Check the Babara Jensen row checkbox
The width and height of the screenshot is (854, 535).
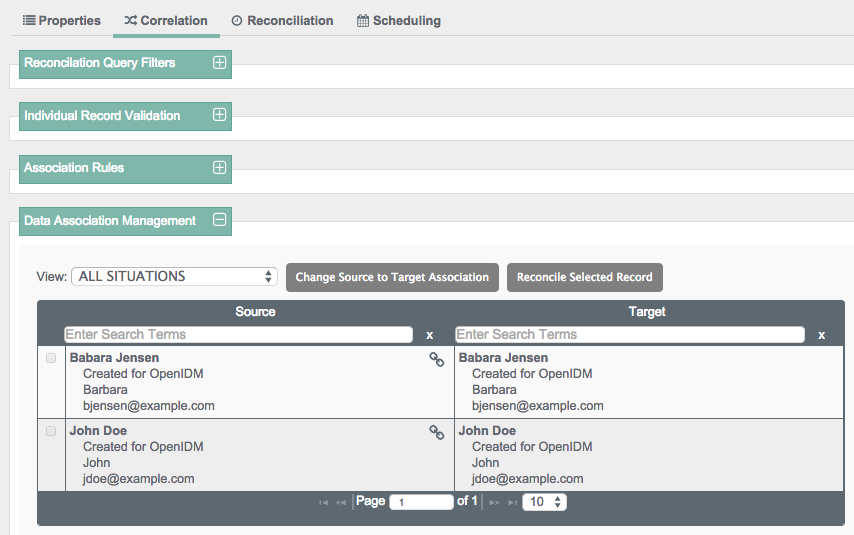coord(51,358)
